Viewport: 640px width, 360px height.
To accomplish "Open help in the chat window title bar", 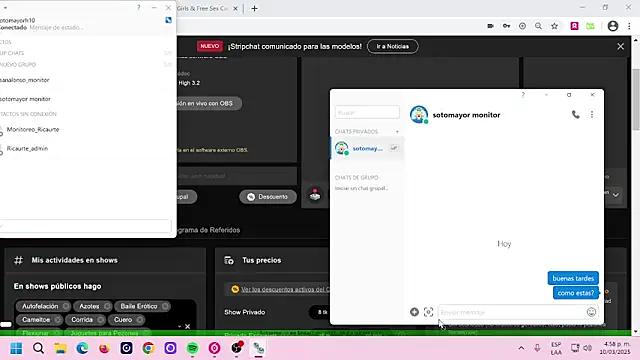I will tap(523, 95).
